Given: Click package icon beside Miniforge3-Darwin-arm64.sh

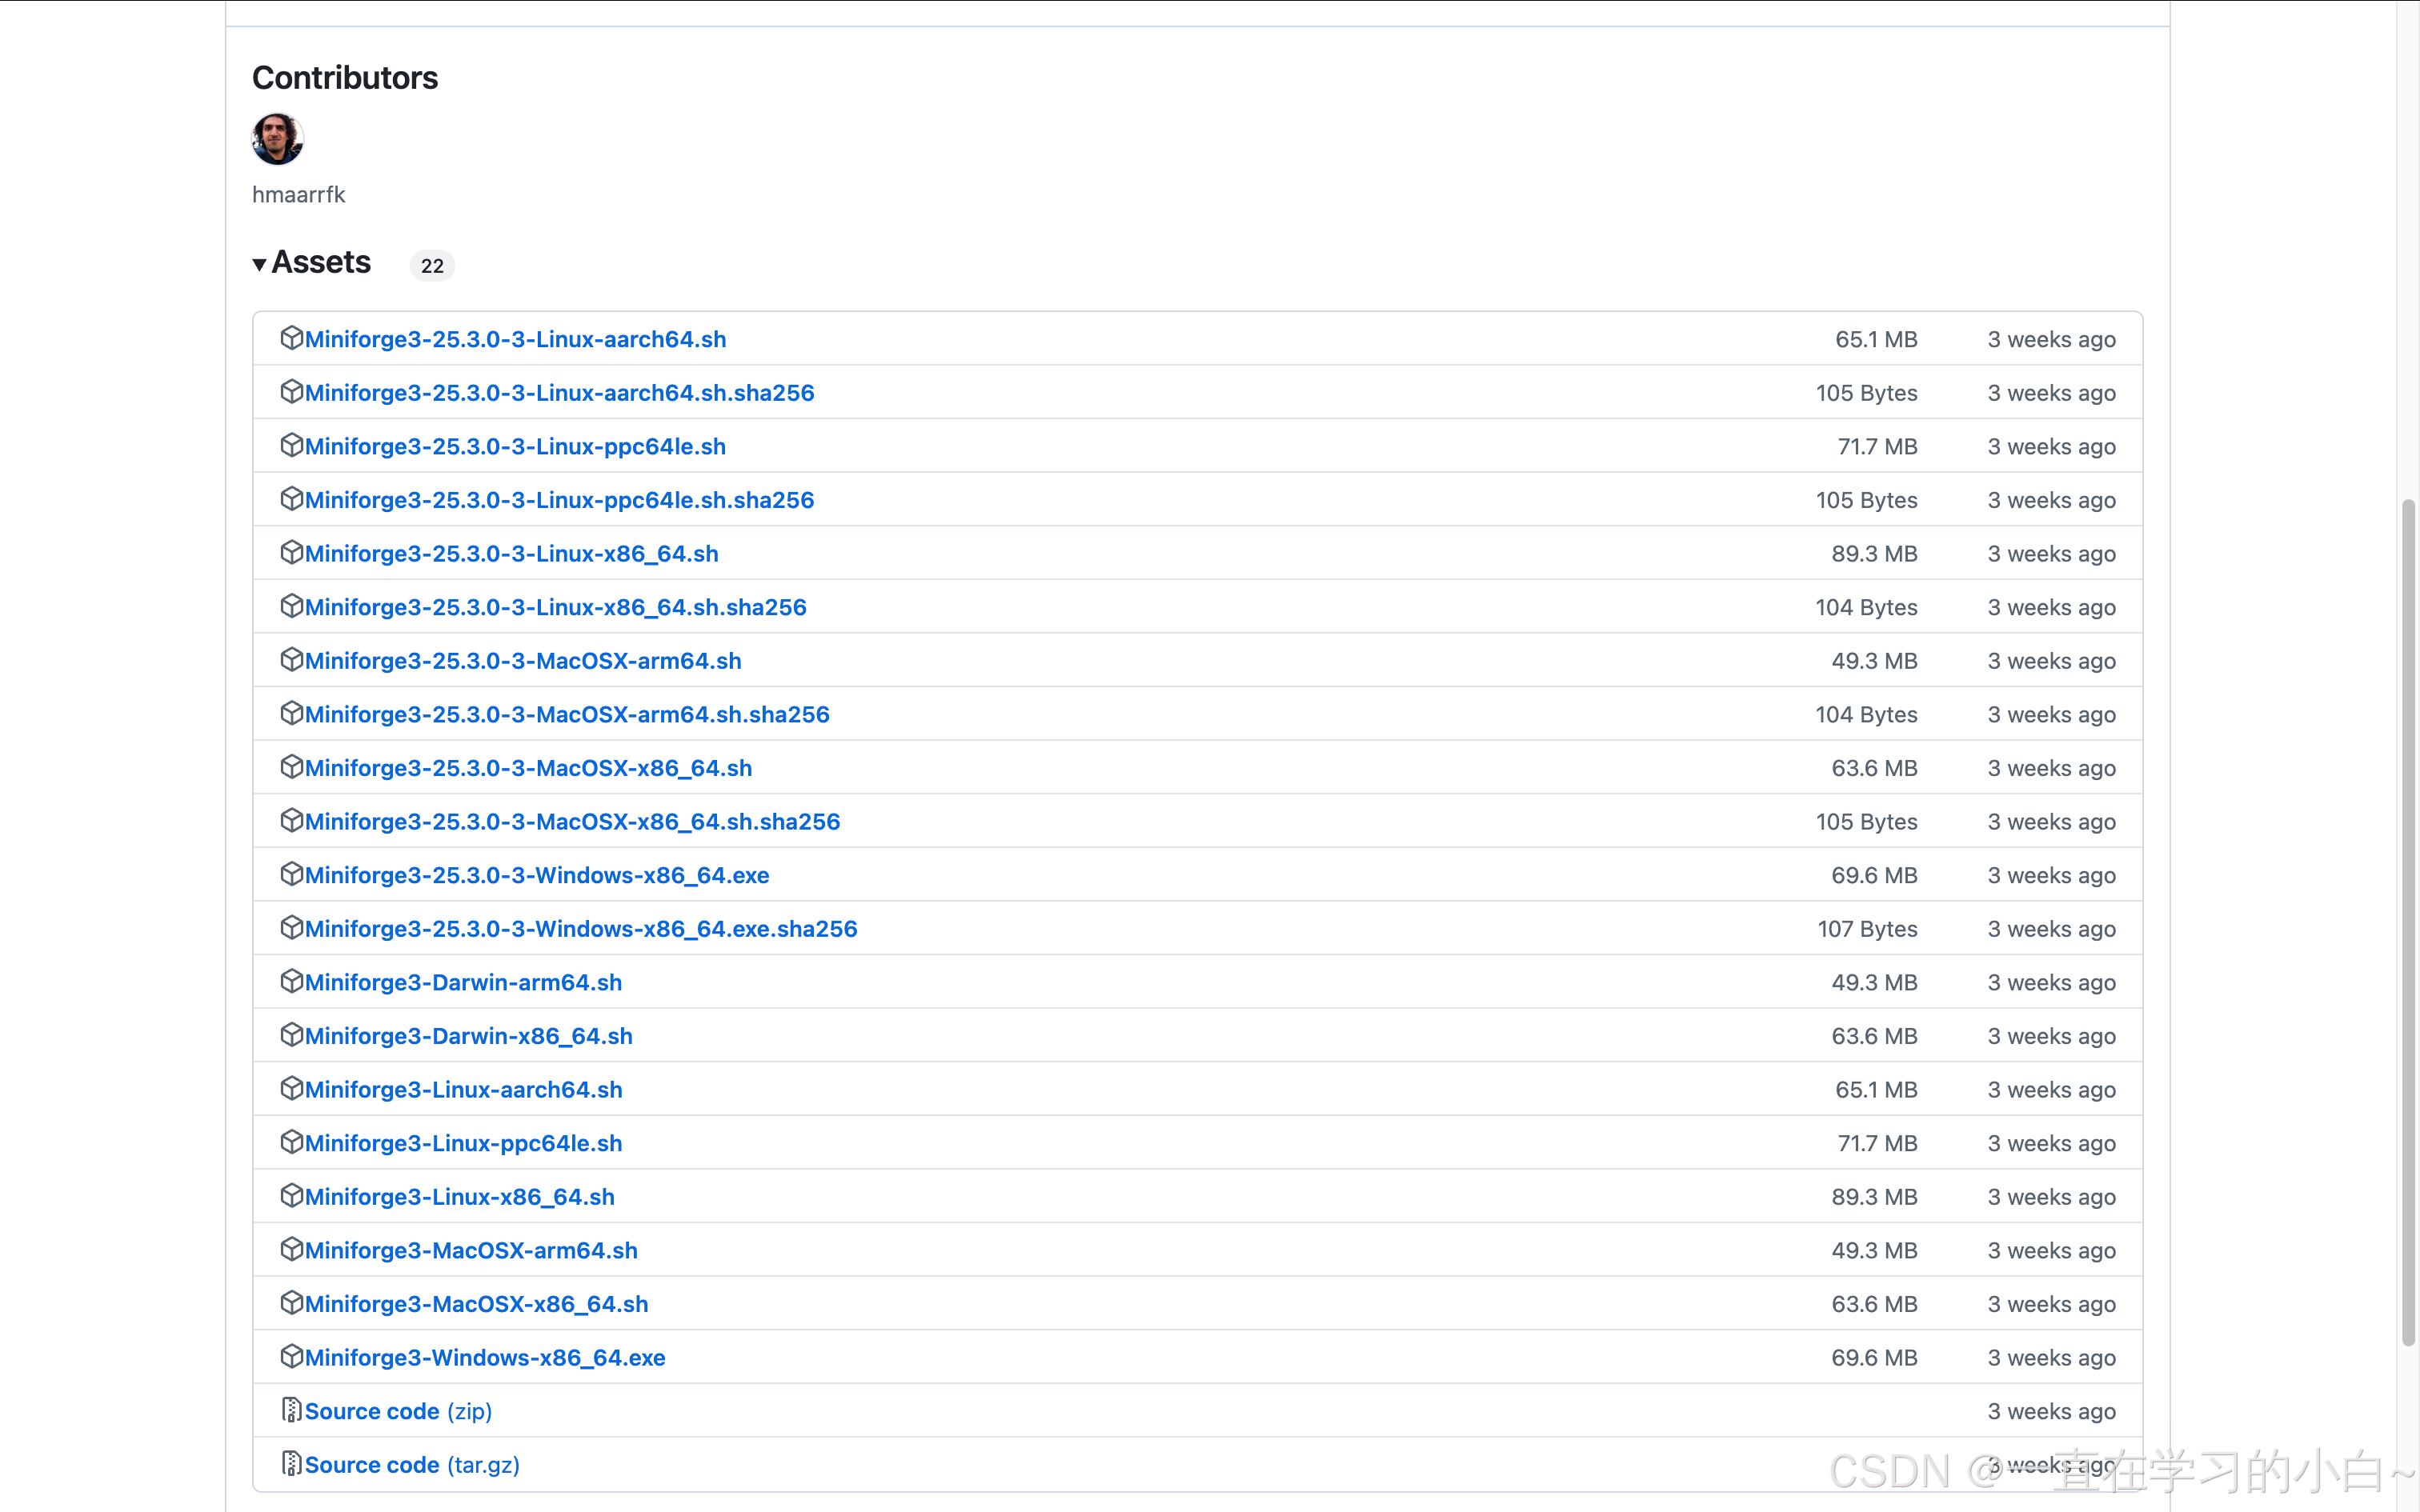Looking at the screenshot, I should pyautogui.click(x=291, y=981).
